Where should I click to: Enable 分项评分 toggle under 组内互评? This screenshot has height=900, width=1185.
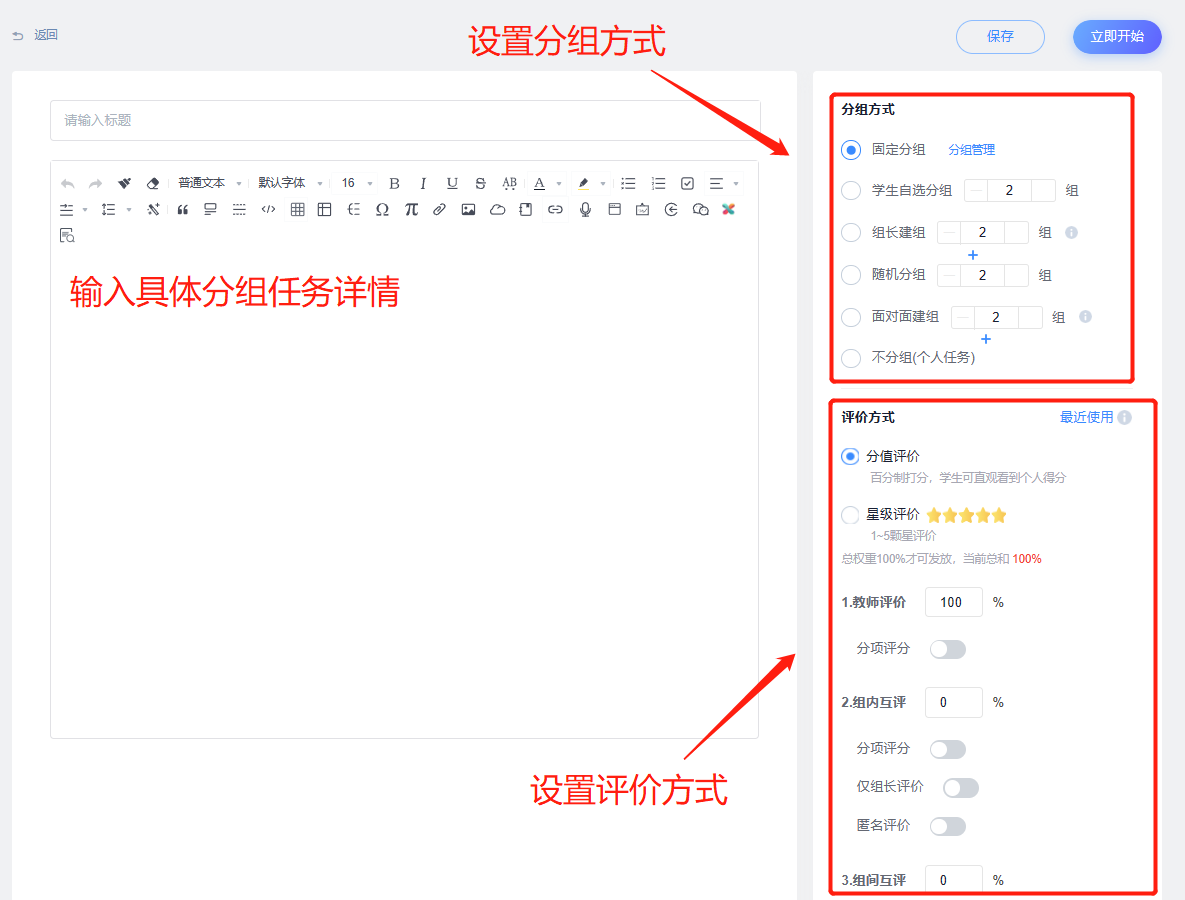pyautogui.click(x=948, y=749)
